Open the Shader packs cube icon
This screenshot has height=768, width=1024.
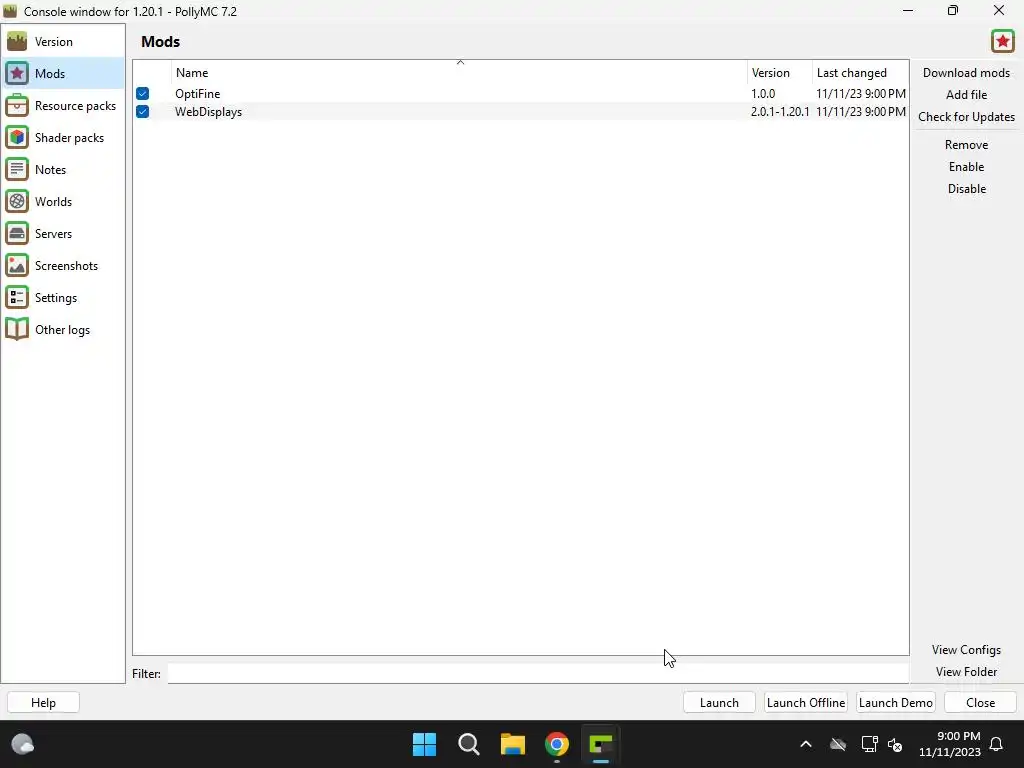click(x=17, y=137)
